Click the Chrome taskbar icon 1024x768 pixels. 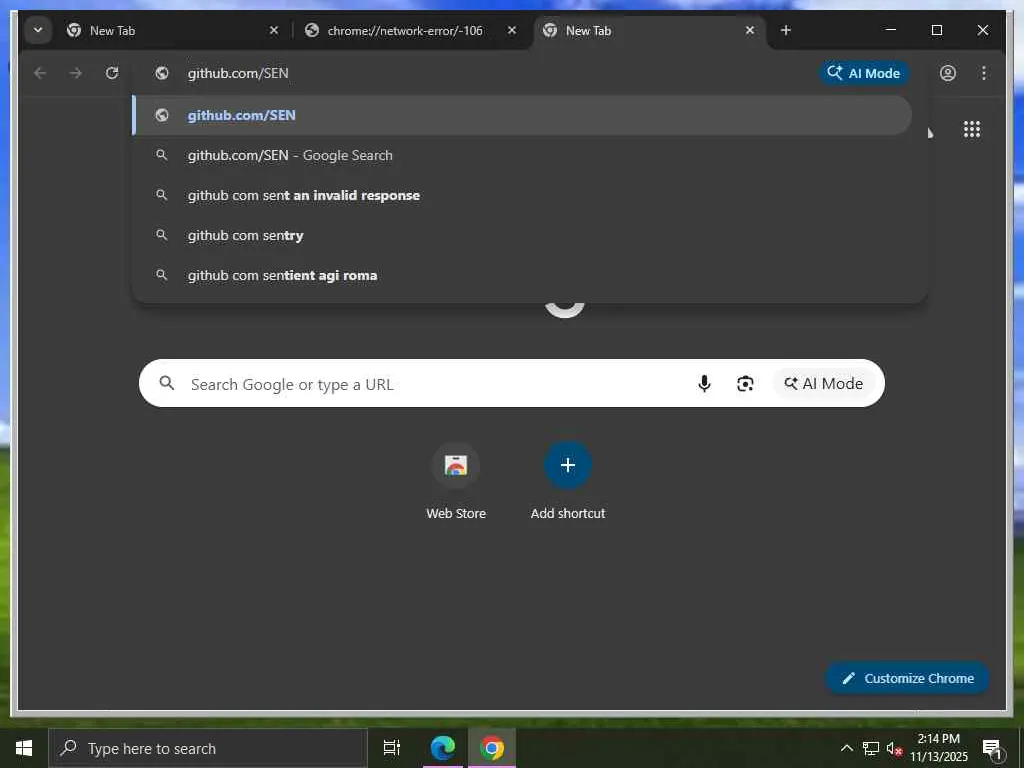click(492, 748)
